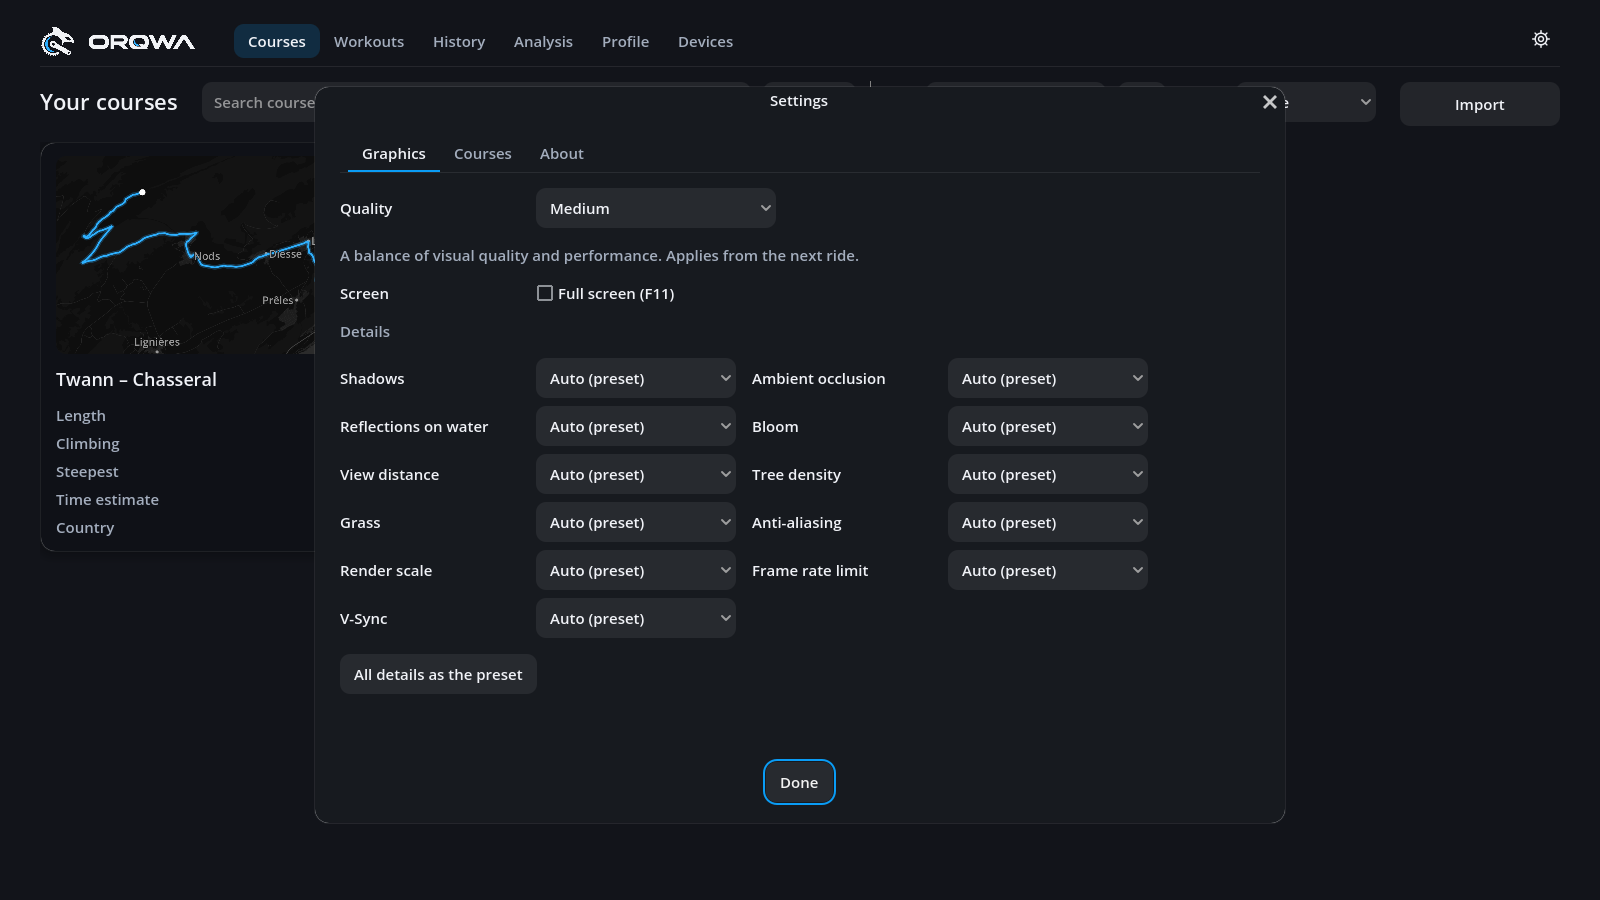Open the Quality dropdown set to Medium
This screenshot has width=1600, height=900.
tap(656, 208)
